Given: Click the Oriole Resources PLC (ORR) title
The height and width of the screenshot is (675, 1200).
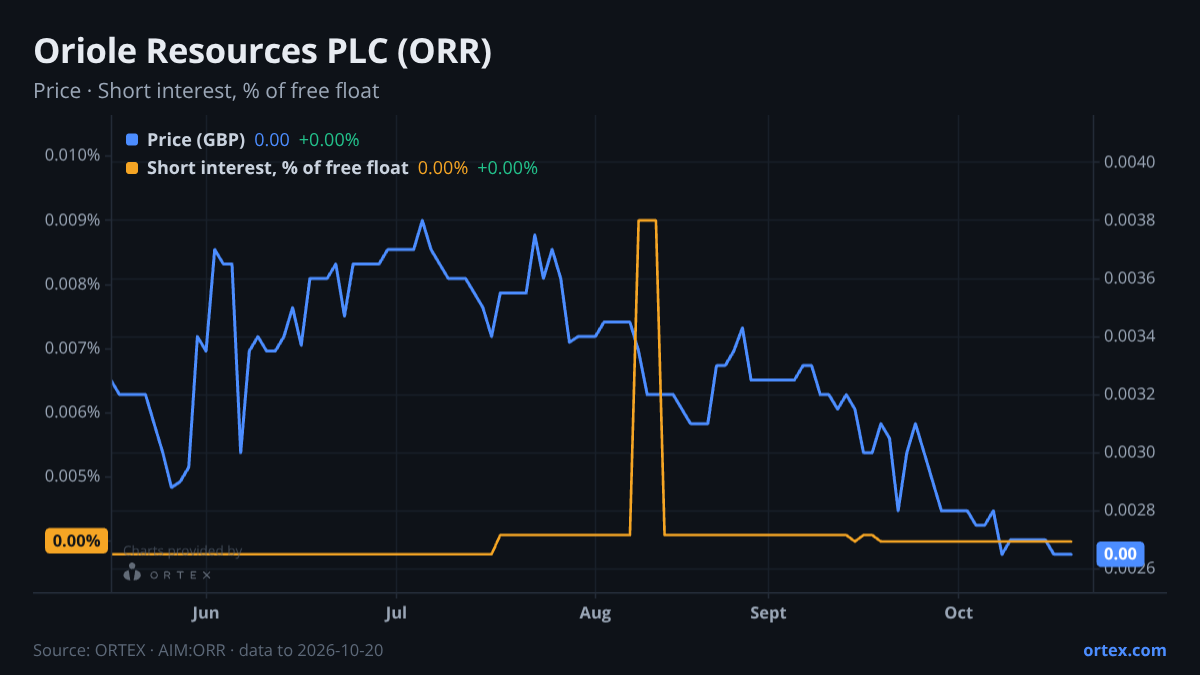Looking at the screenshot, I should [x=263, y=52].
